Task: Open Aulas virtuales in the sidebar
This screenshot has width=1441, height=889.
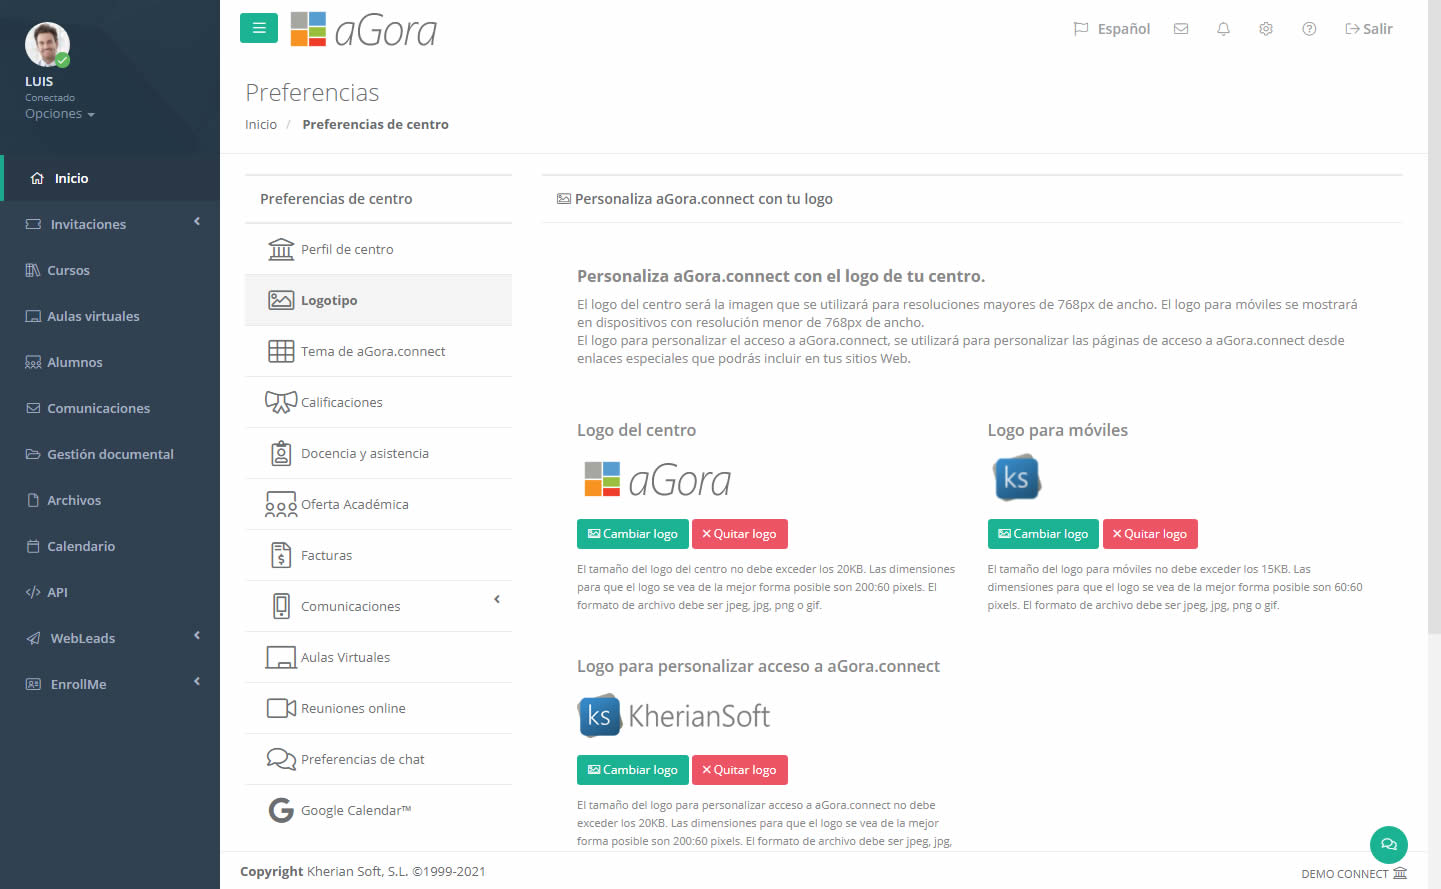Action: tap(110, 316)
